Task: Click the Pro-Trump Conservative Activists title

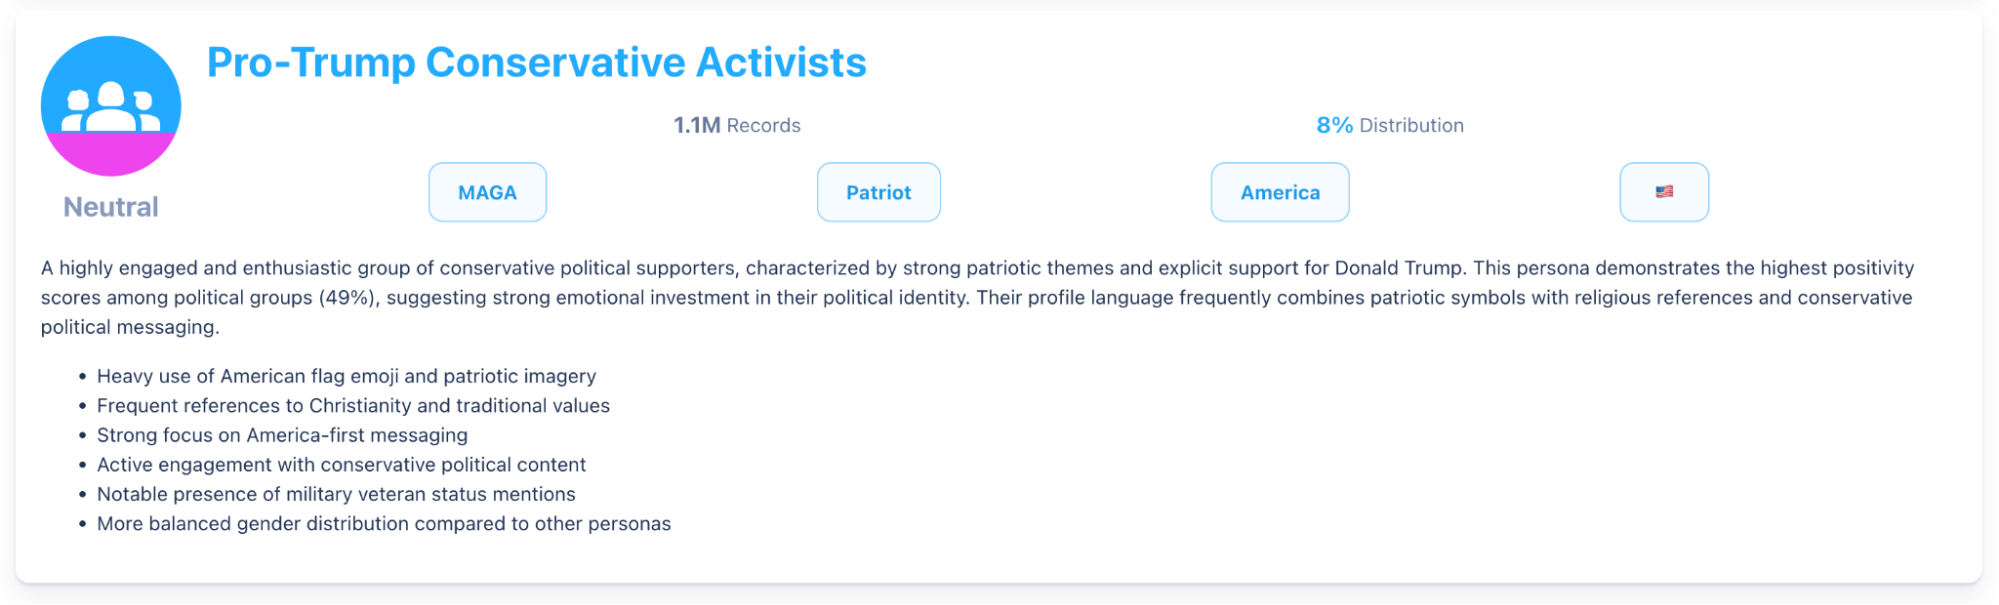Action: tap(536, 62)
